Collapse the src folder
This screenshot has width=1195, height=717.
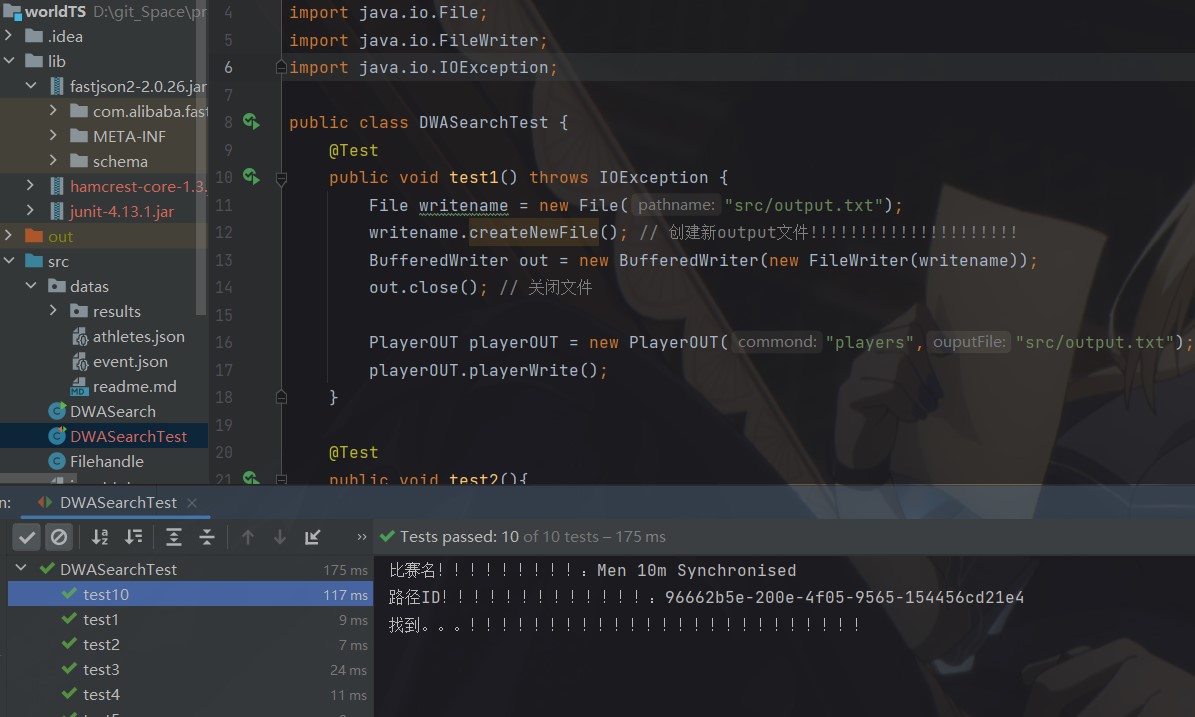click(8, 261)
